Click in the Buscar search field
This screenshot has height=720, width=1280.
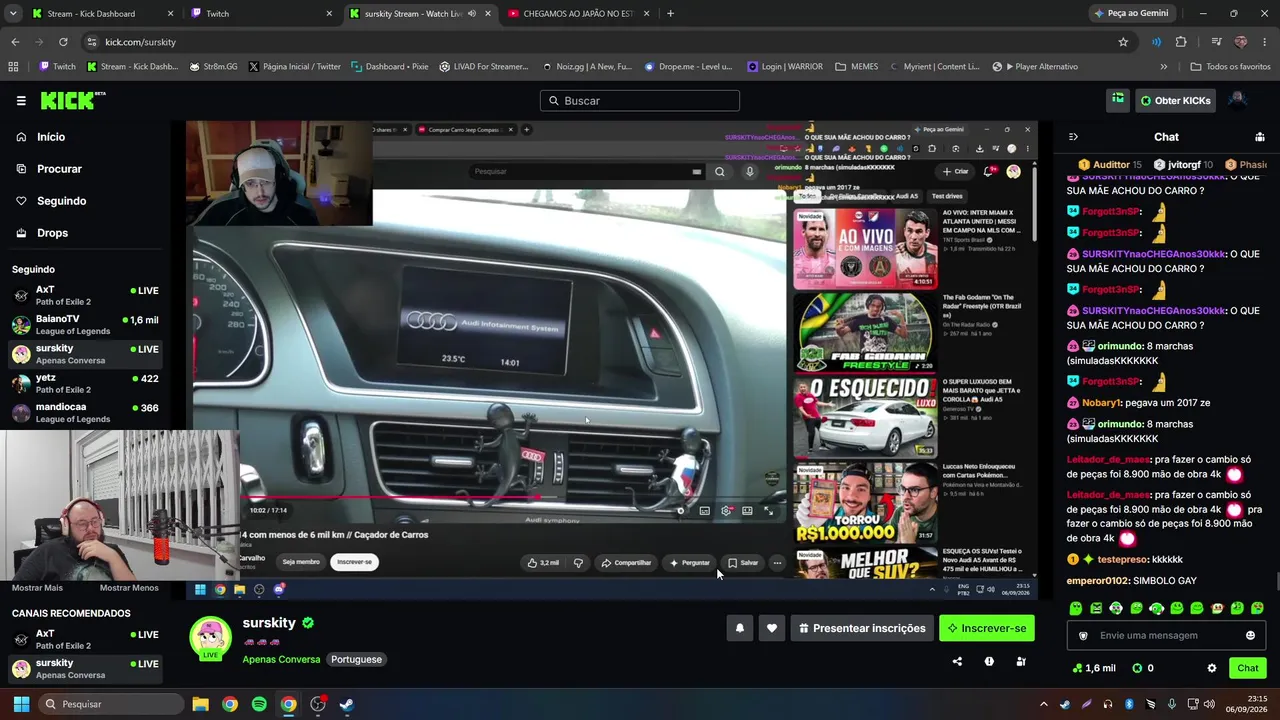(x=640, y=100)
